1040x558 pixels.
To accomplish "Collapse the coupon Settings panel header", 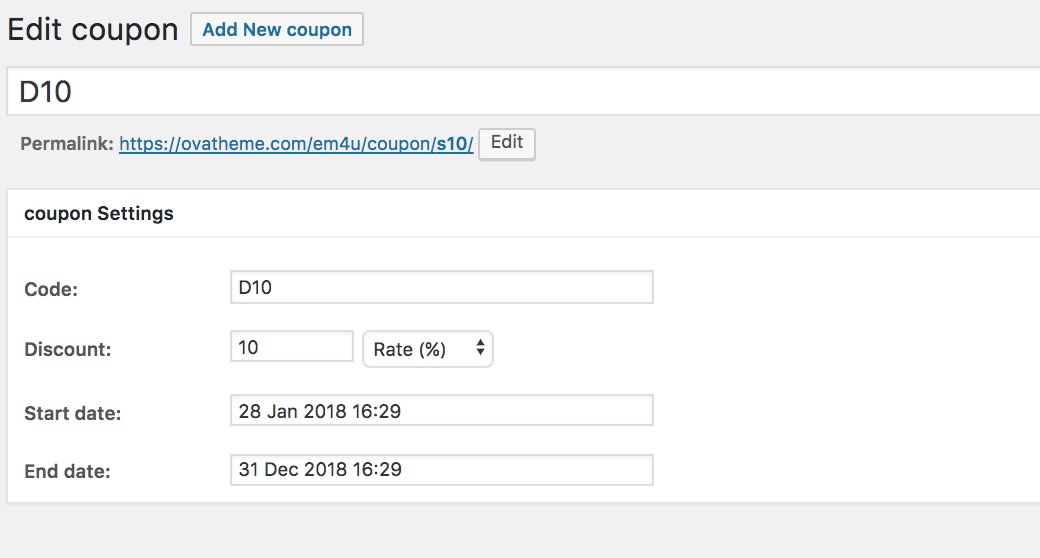I will 520,213.
